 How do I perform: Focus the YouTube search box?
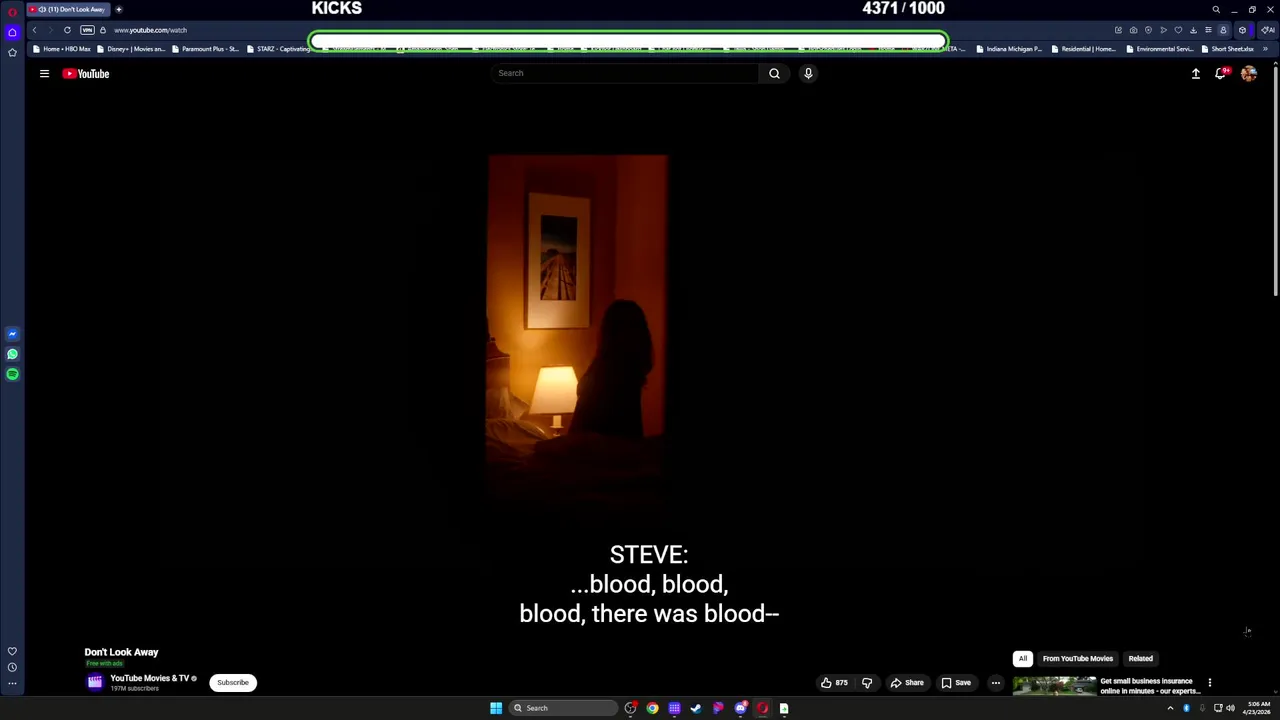(625, 73)
